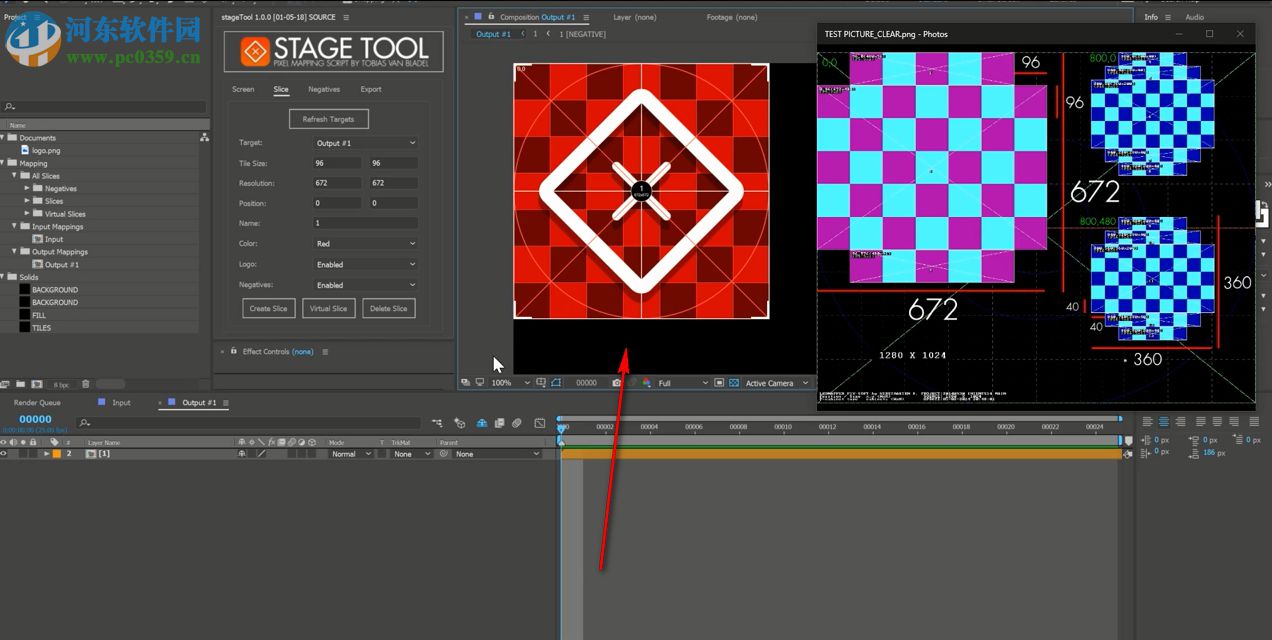Click the Create Slice button
Image resolution: width=1272 pixels, height=640 pixels.
point(268,308)
